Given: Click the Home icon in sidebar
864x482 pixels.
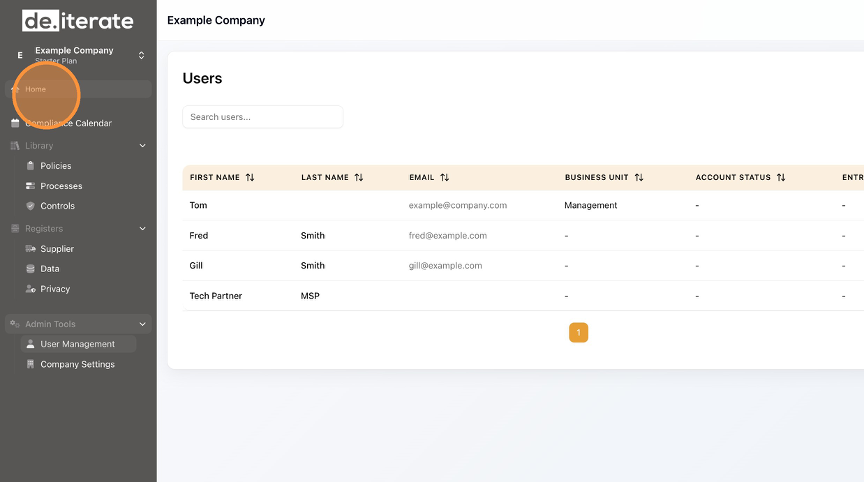Looking at the screenshot, I should (15, 89).
